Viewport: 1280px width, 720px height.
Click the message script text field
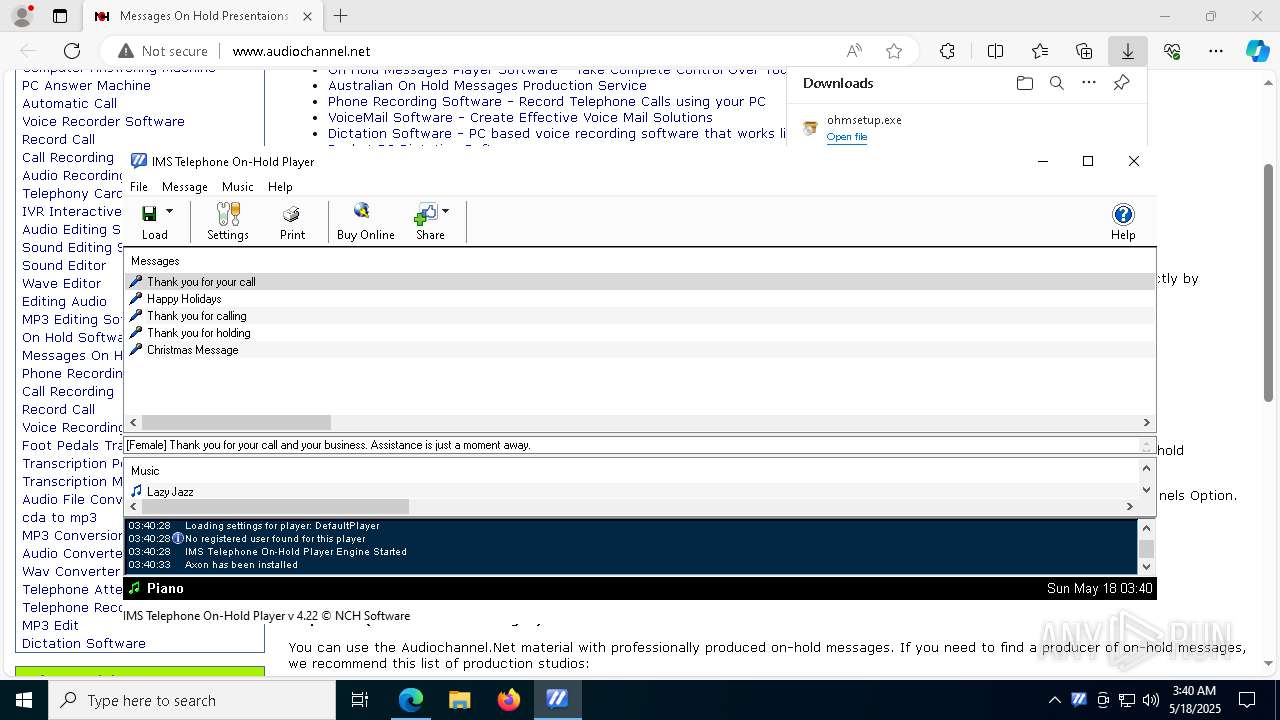point(632,445)
